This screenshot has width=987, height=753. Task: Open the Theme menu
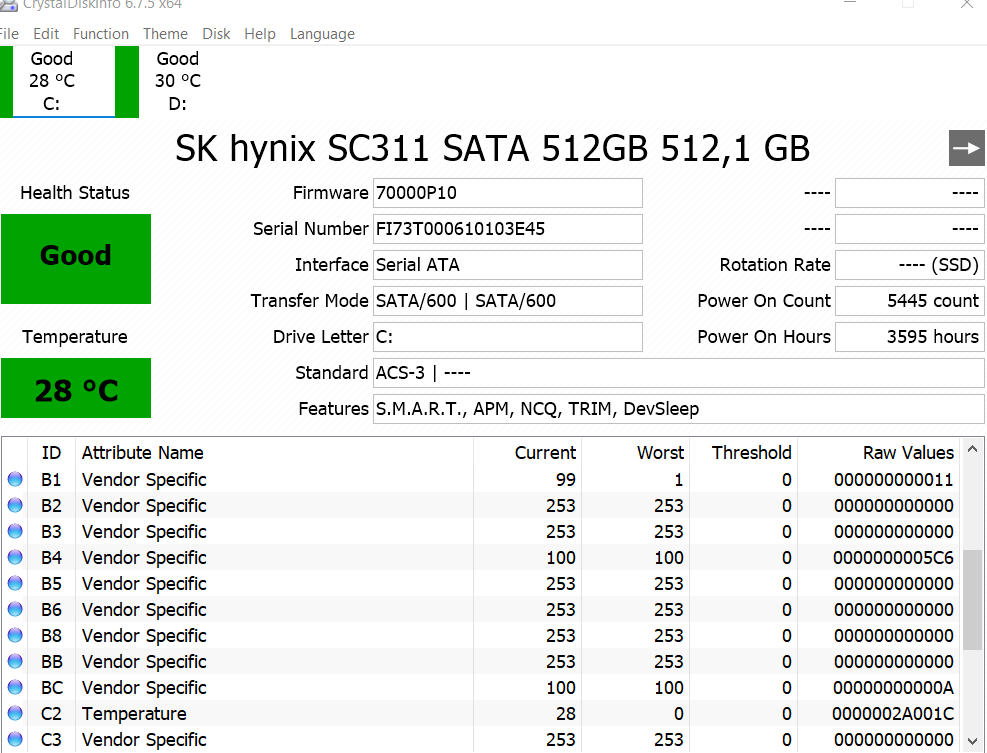(165, 34)
